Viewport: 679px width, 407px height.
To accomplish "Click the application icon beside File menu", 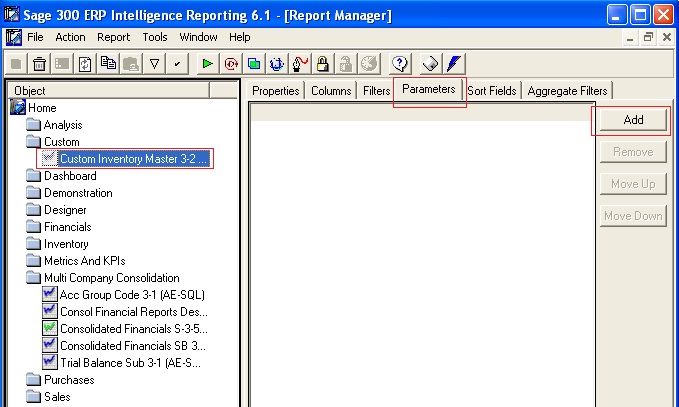I will pos(14,37).
